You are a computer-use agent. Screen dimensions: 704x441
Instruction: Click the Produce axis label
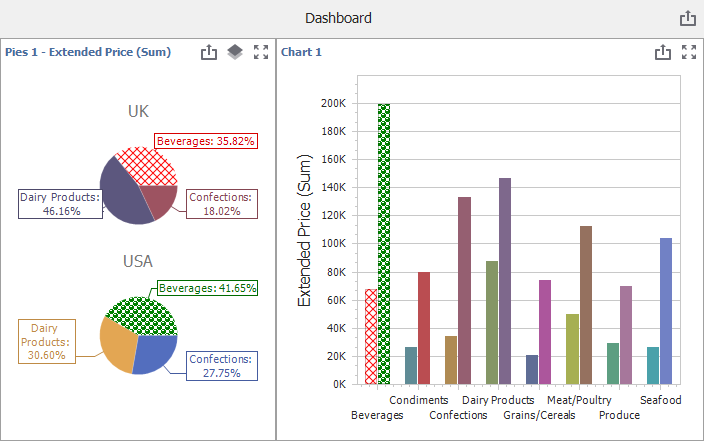click(x=619, y=415)
